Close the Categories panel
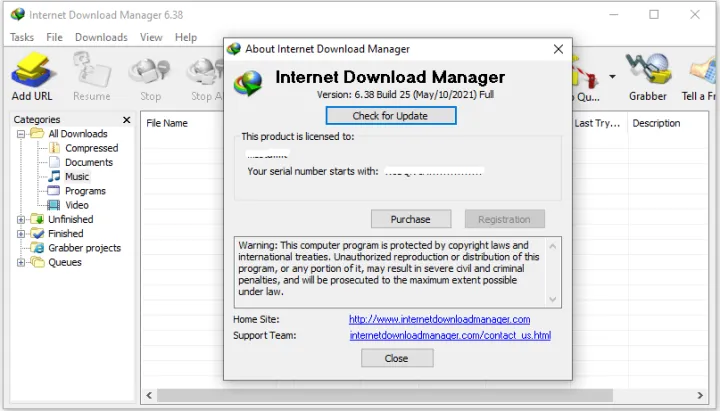Viewport: 720px width, 411px height. (127, 119)
